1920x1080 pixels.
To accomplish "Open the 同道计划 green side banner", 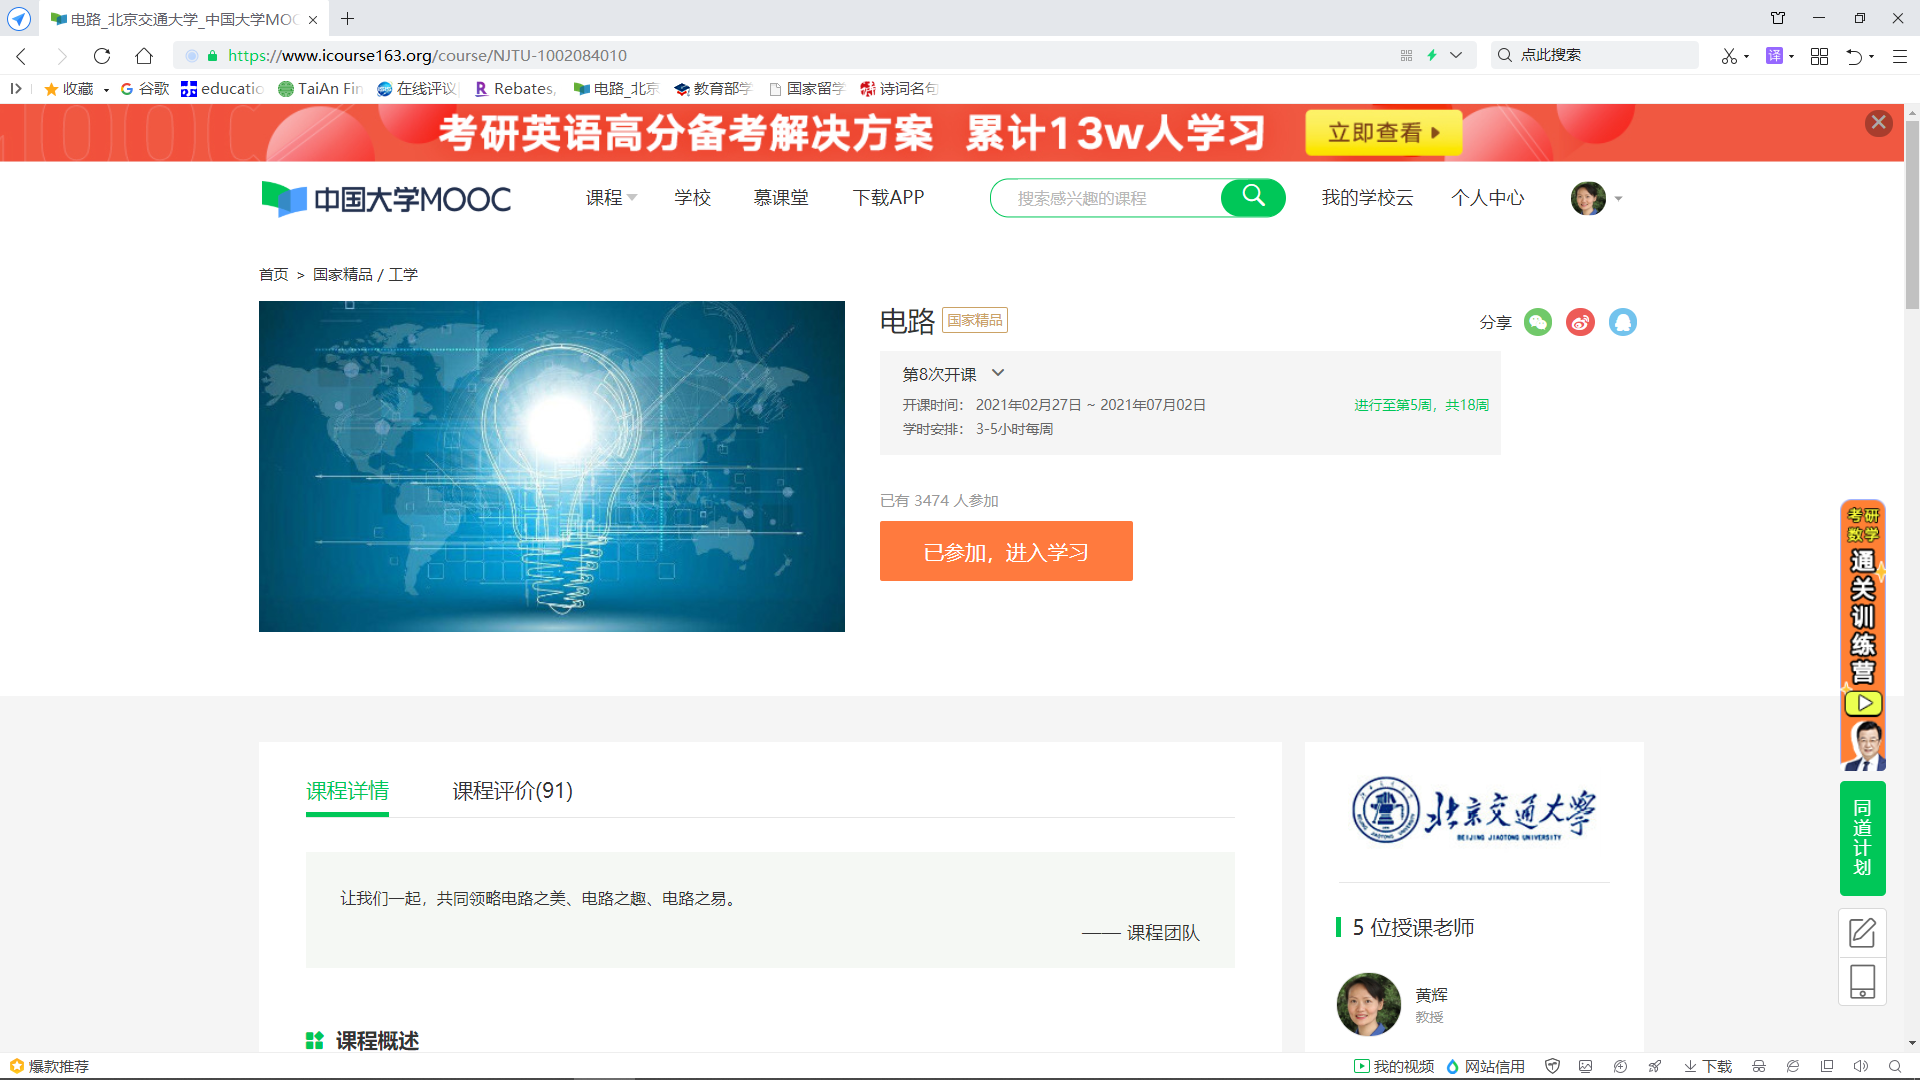I will pos(1862,838).
